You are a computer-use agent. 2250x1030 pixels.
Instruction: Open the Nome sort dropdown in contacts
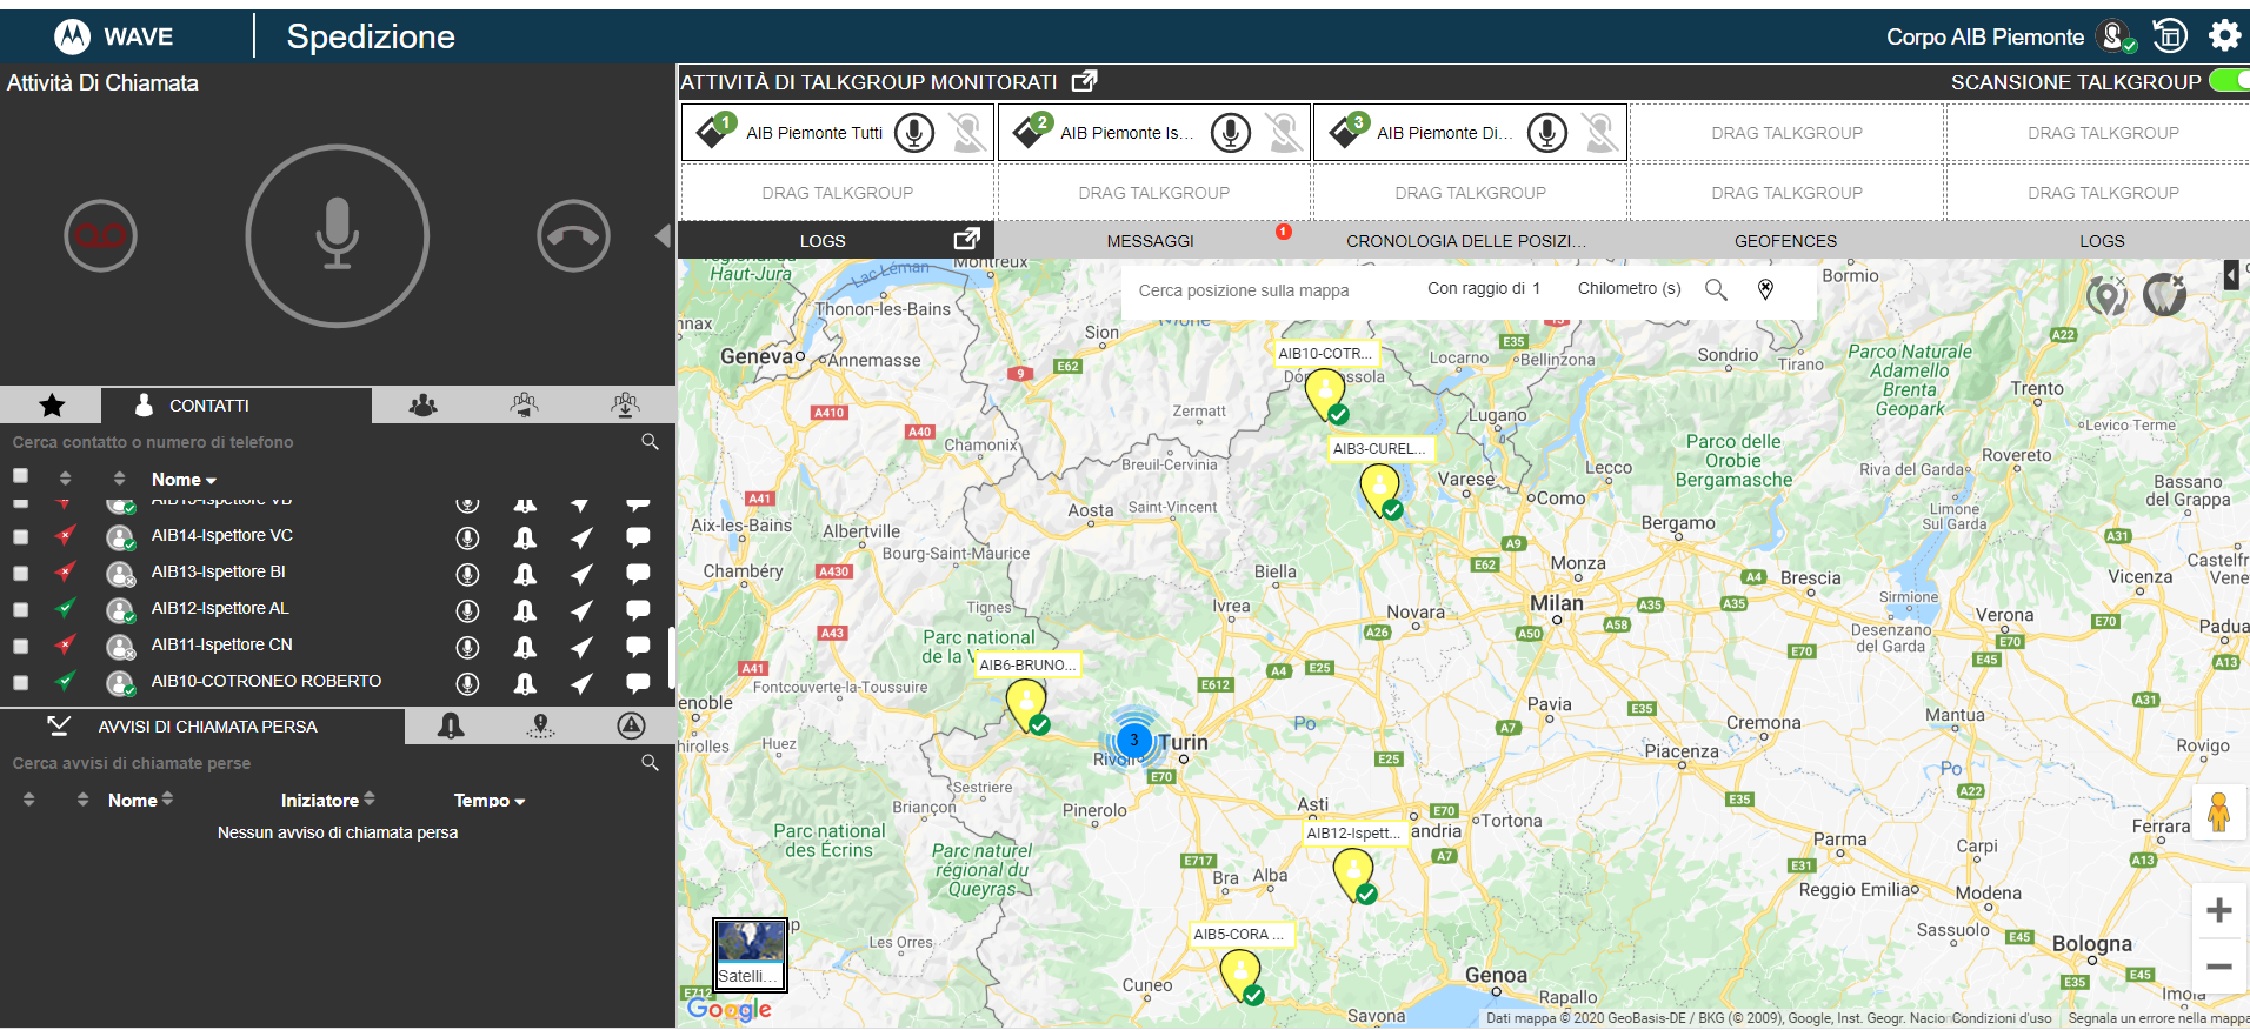point(184,480)
